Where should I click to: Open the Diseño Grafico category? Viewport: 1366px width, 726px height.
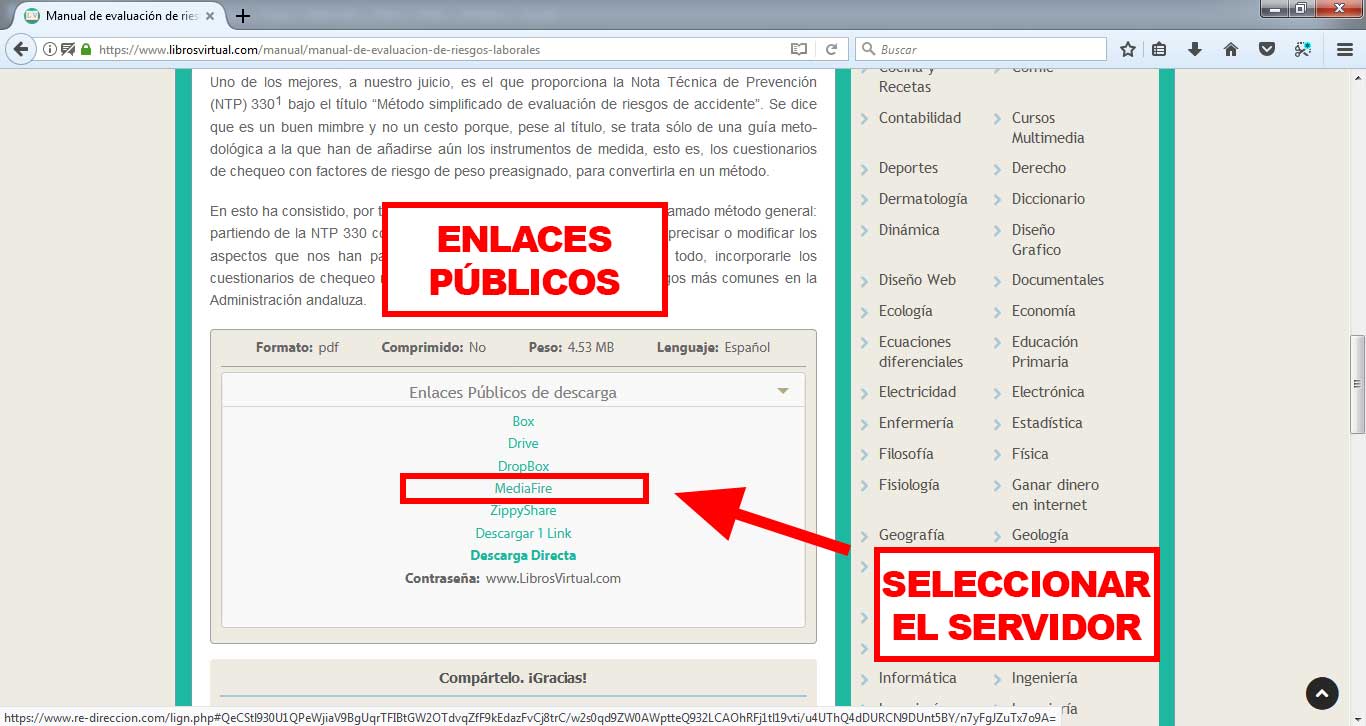click(x=1036, y=239)
